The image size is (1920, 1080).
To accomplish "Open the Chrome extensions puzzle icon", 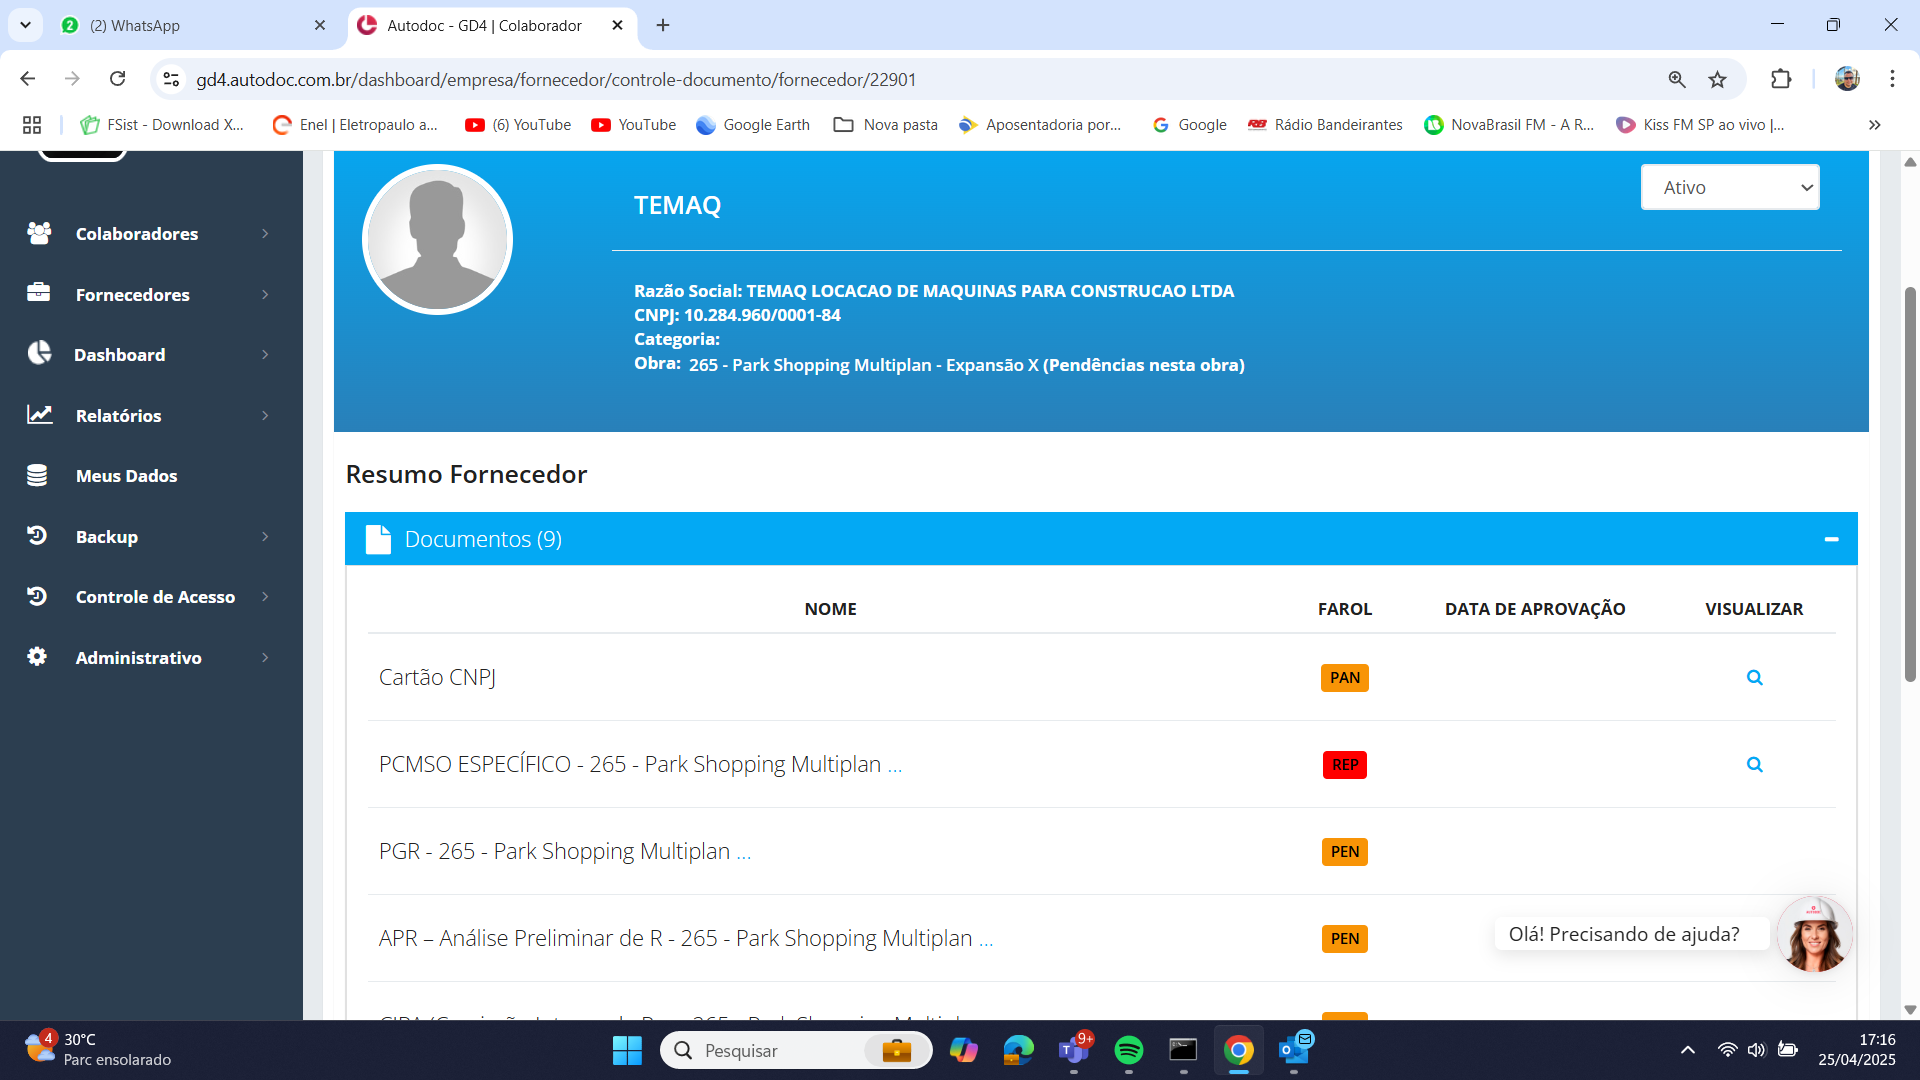I will coord(1781,79).
